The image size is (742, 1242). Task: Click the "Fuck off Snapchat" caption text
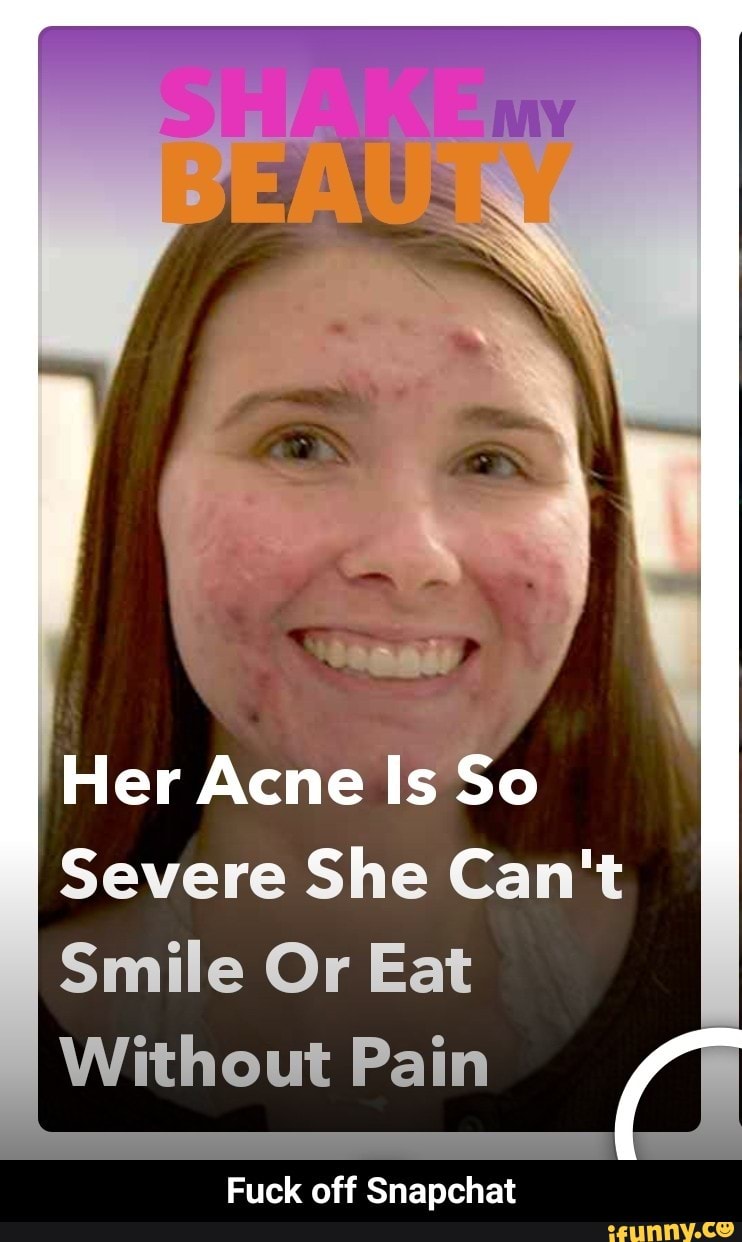pos(371,1192)
